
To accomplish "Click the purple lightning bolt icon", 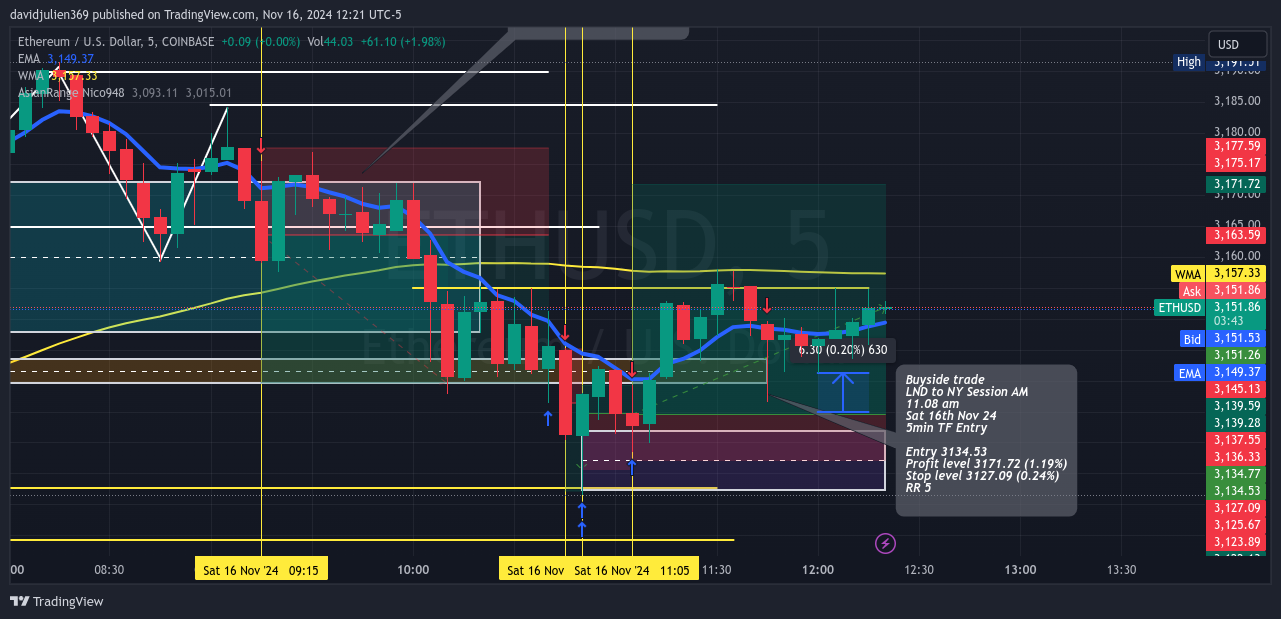I will point(885,543).
